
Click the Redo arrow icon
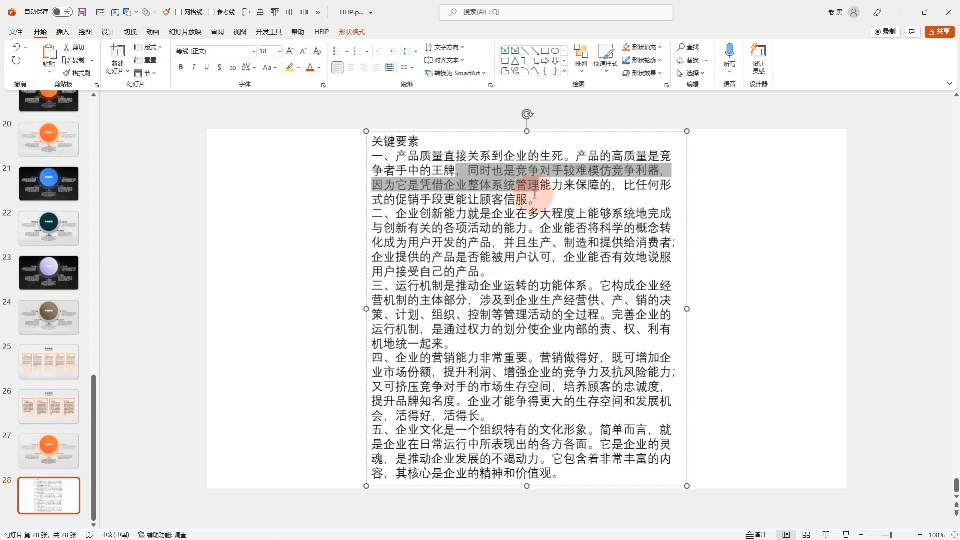16,60
